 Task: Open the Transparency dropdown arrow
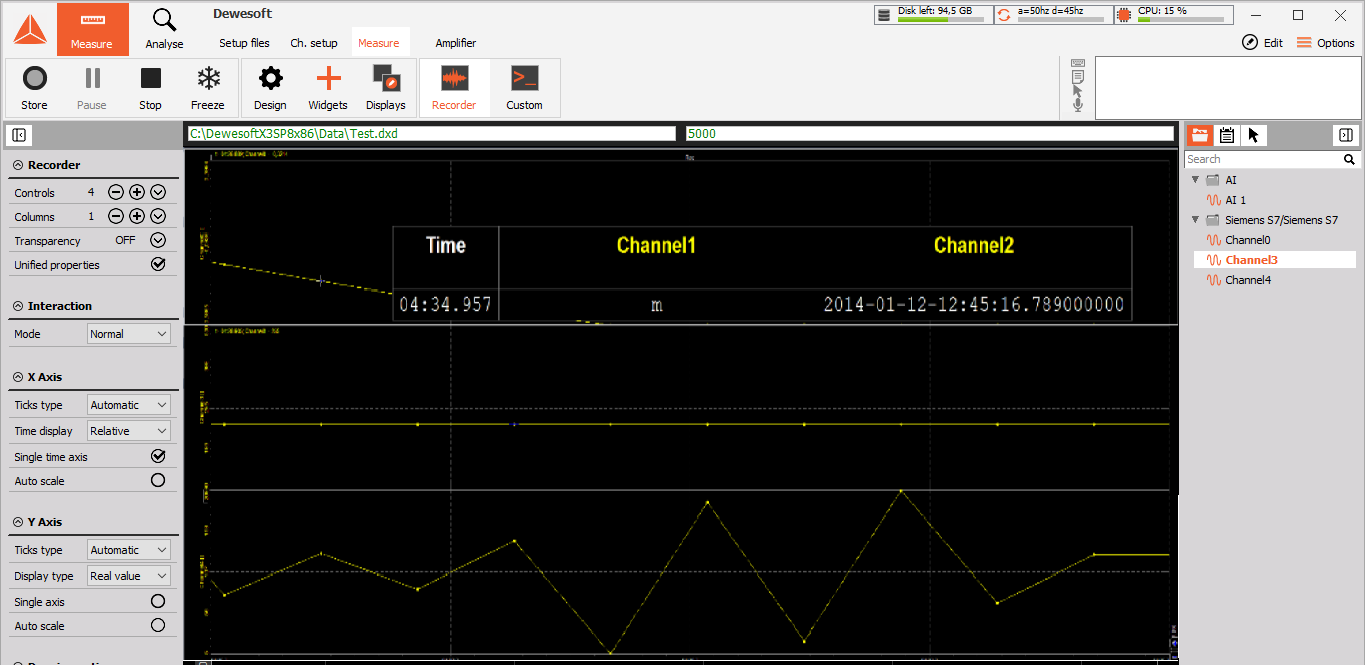pos(158,240)
